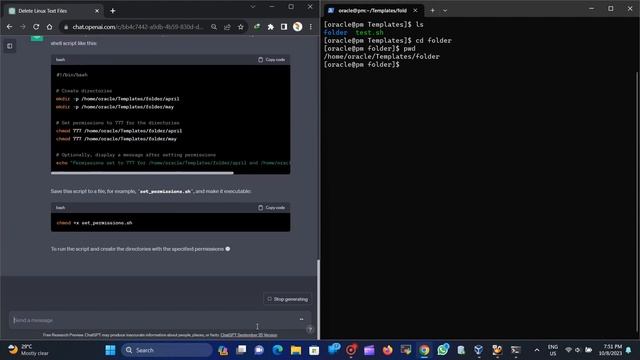Open the ENG US language switcher
The height and width of the screenshot is (360, 640).
[553, 350]
